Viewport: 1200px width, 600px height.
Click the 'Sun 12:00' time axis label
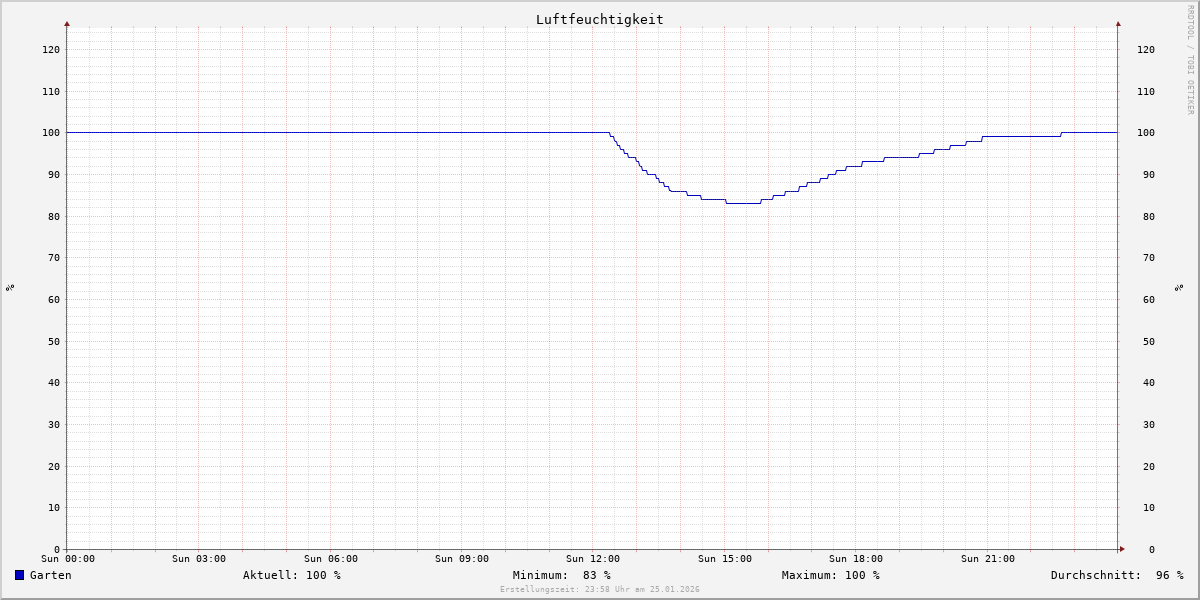click(593, 559)
